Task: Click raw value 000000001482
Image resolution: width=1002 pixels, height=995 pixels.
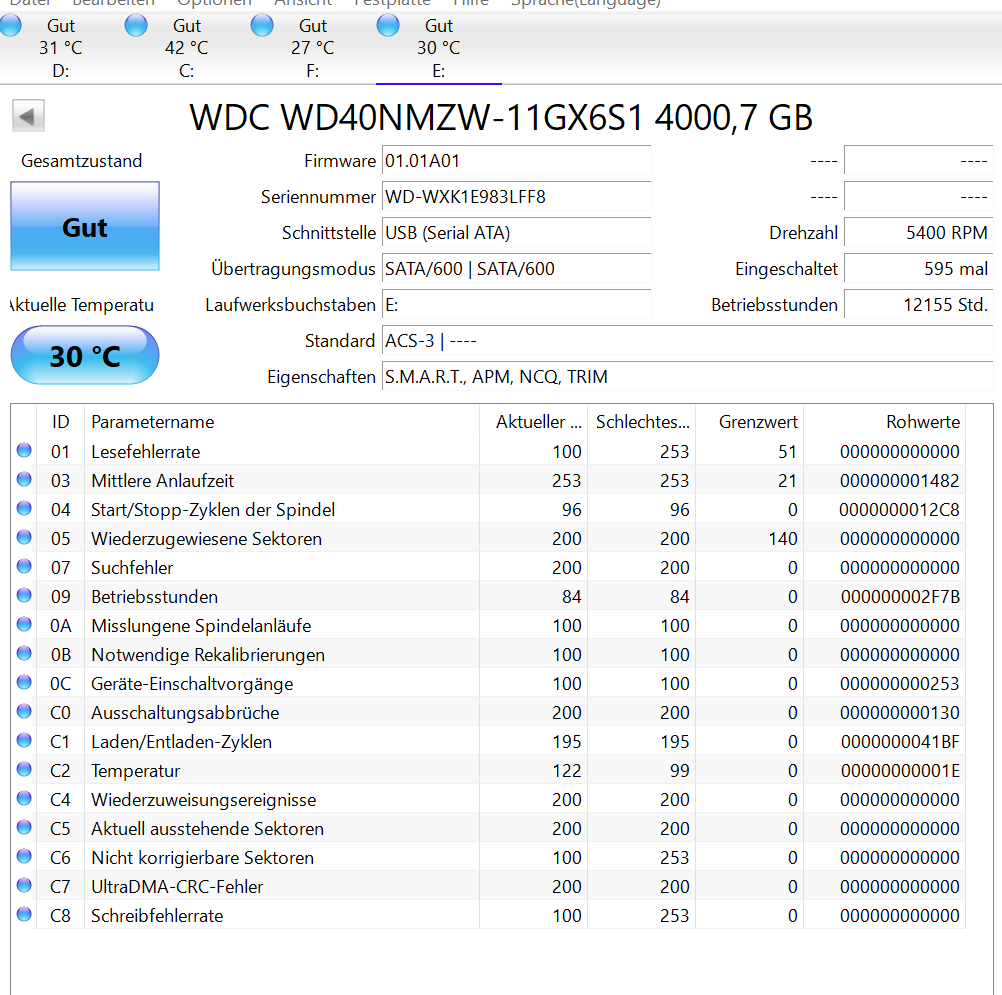Action: [x=899, y=481]
